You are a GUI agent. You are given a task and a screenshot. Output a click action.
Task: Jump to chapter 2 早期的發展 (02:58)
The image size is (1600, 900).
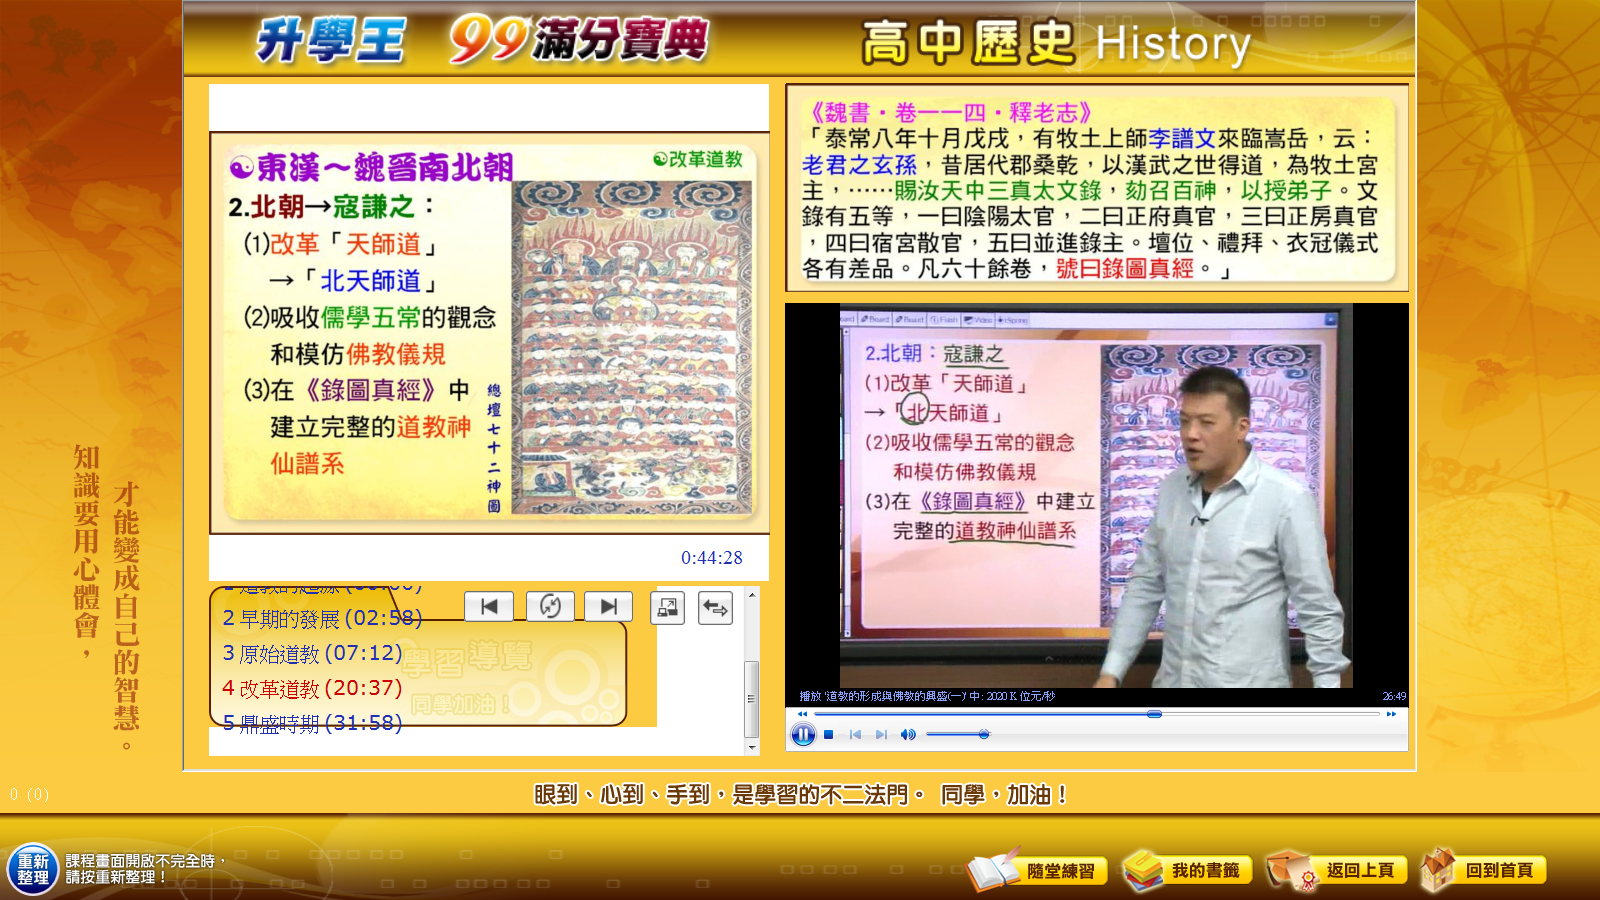(x=322, y=618)
